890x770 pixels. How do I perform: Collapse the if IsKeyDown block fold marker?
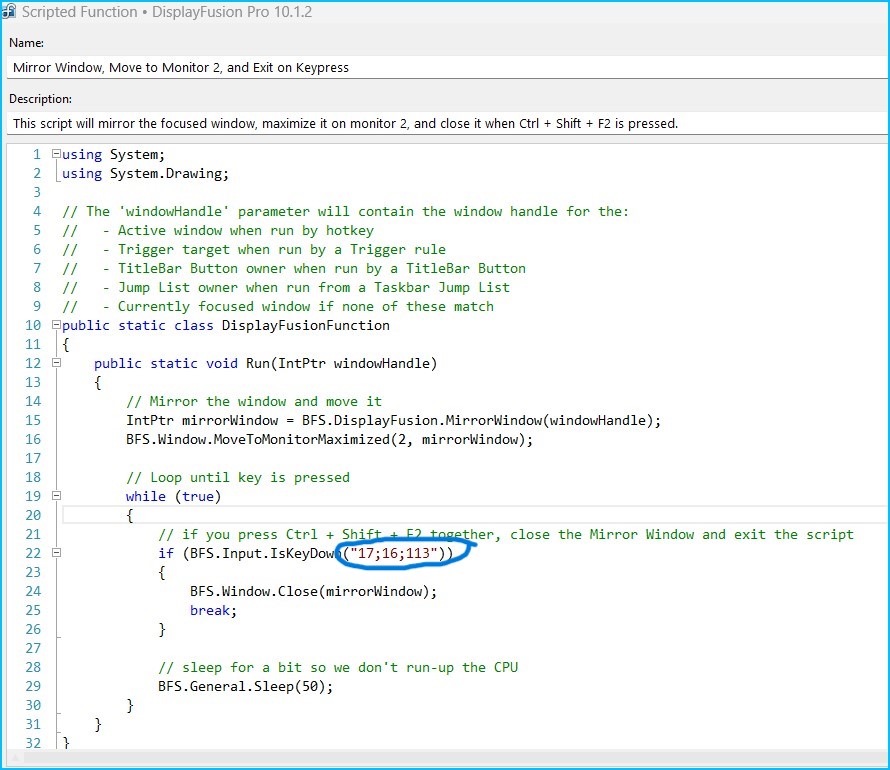click(x=56, y=554)
